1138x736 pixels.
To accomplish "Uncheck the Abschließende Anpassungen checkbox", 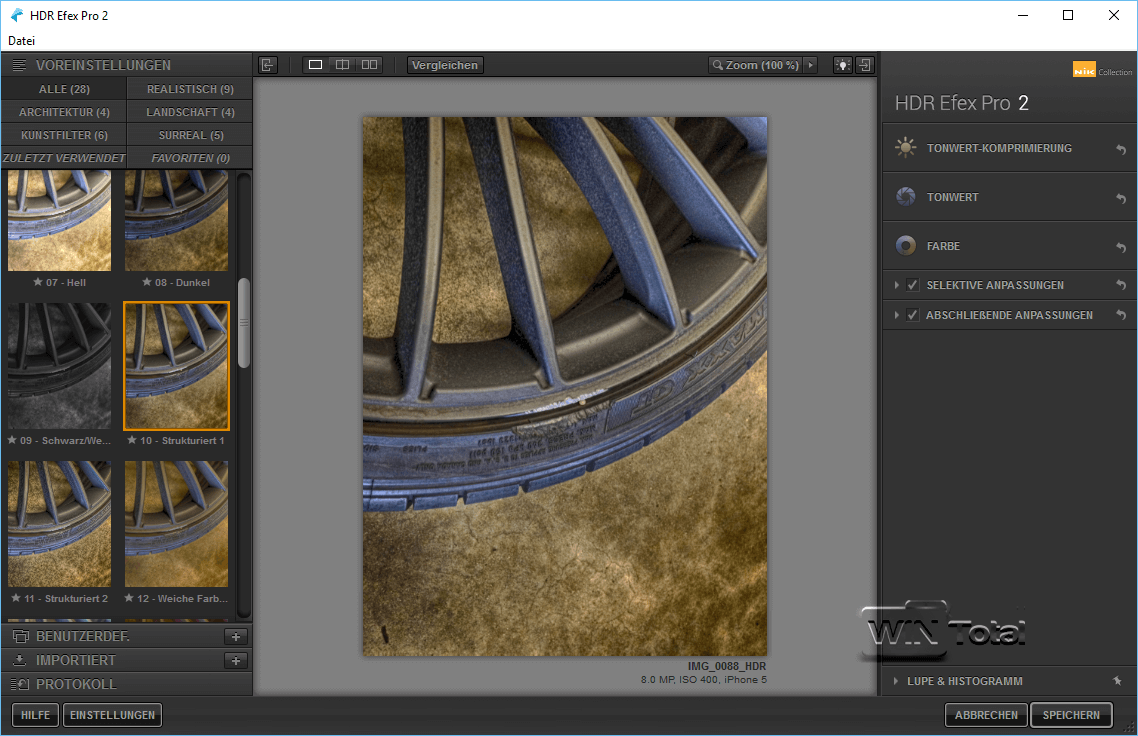I will [912, 315].
